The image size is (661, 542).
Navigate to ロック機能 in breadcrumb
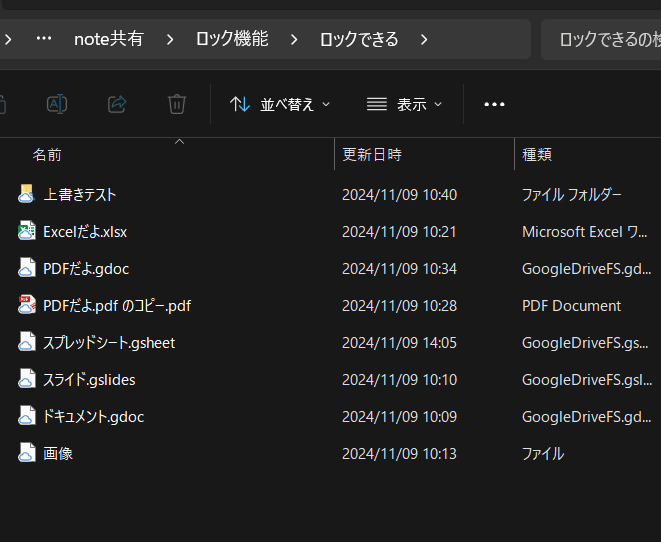coord(232,39)
